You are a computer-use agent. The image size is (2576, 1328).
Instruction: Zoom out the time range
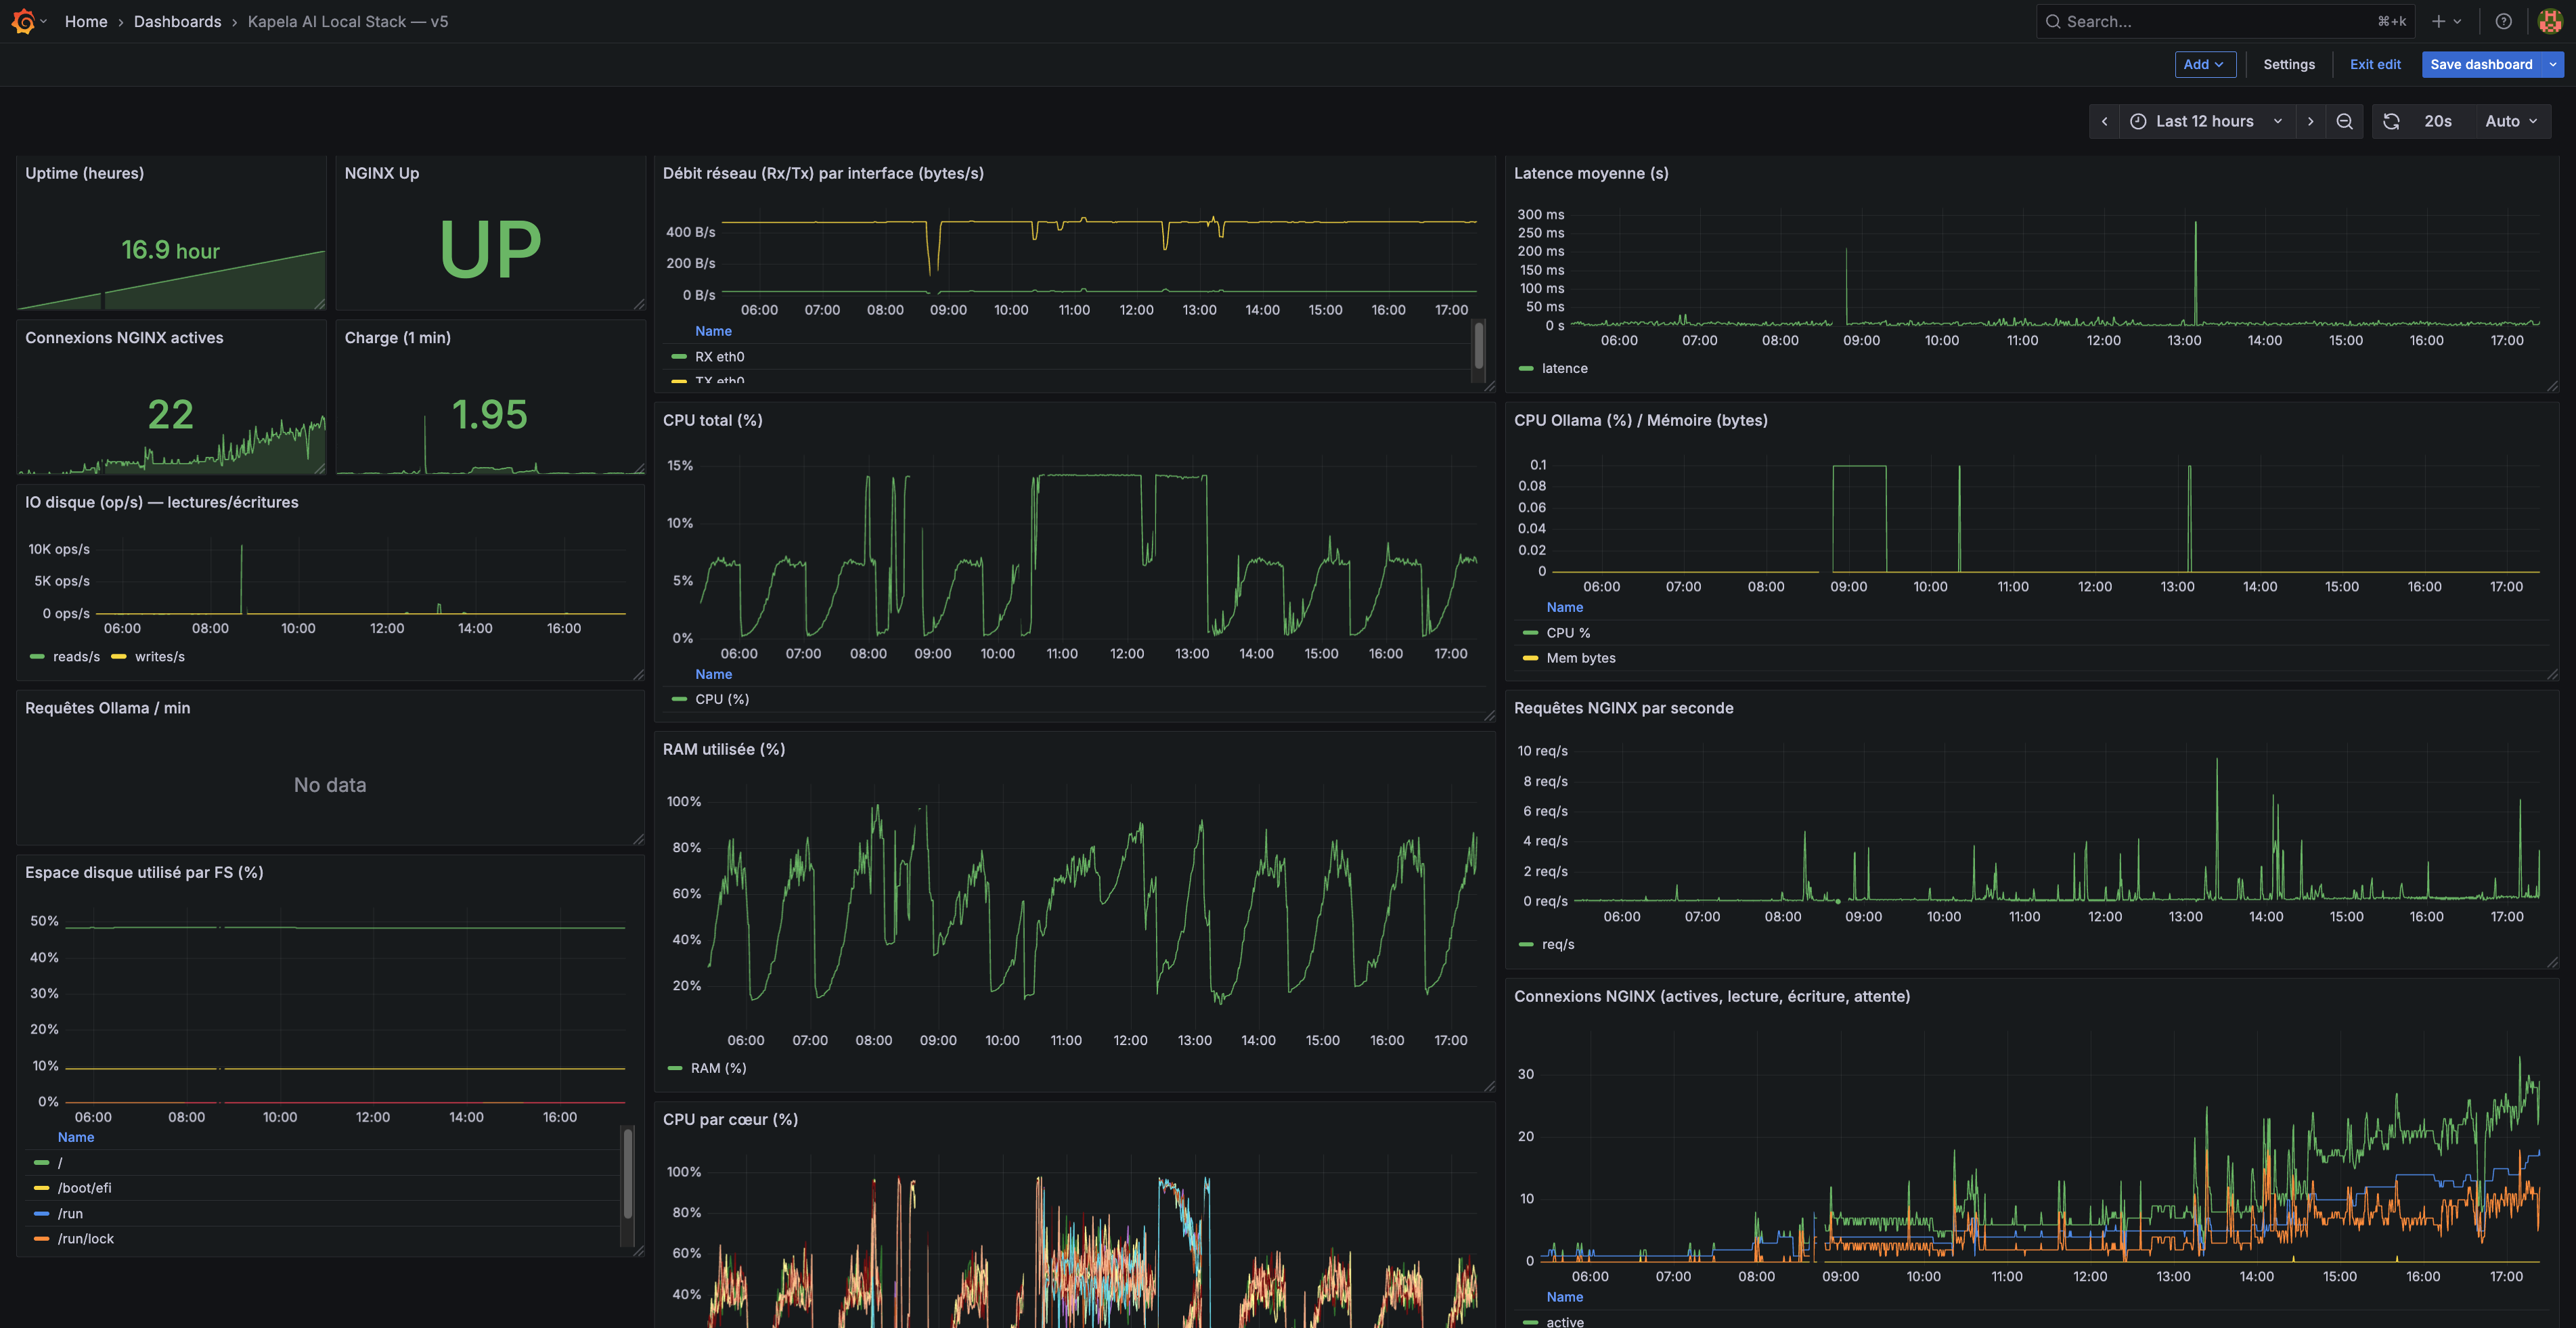pos(2344,121)
